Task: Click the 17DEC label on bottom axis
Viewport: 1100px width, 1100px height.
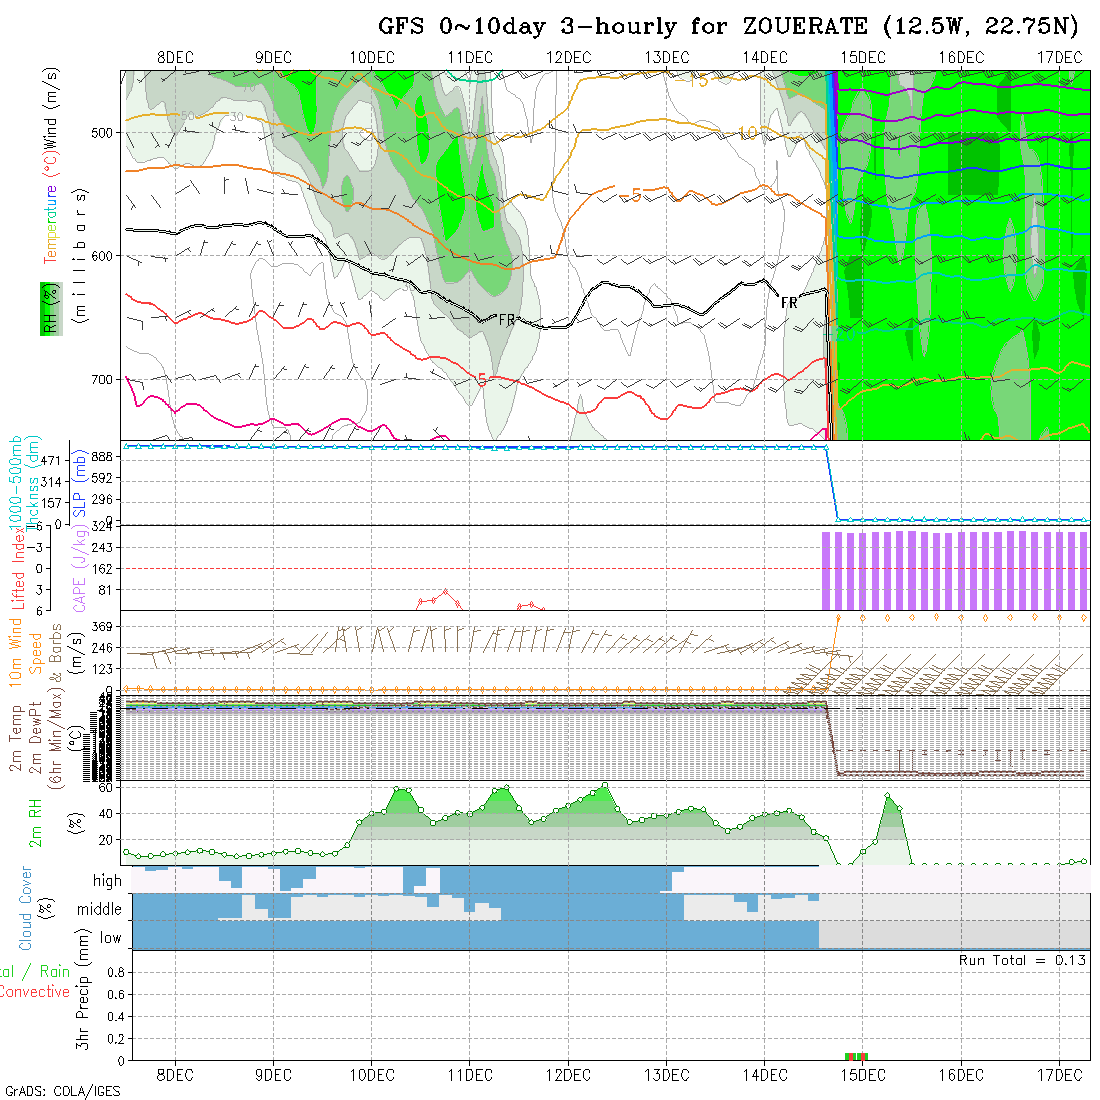Action: (x=1060, y=1075)
